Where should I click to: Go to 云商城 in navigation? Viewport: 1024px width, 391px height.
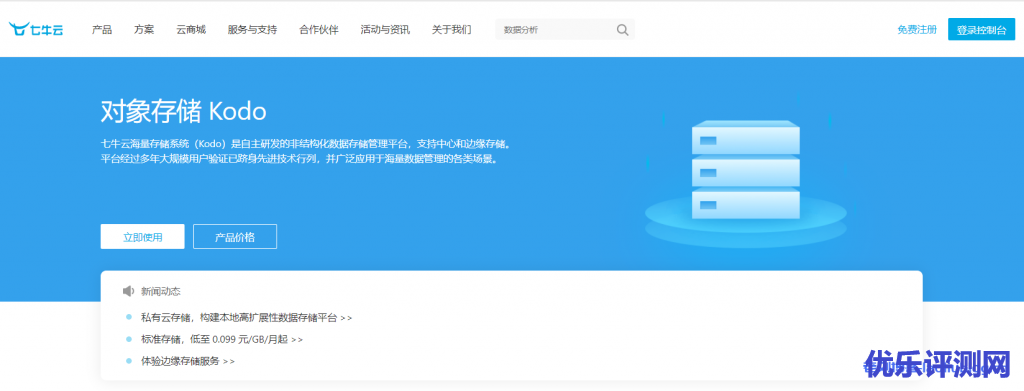[191, 29]
